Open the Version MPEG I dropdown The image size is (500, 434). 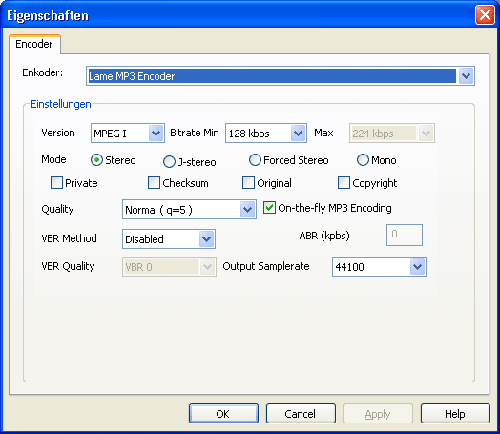(128, 133)
